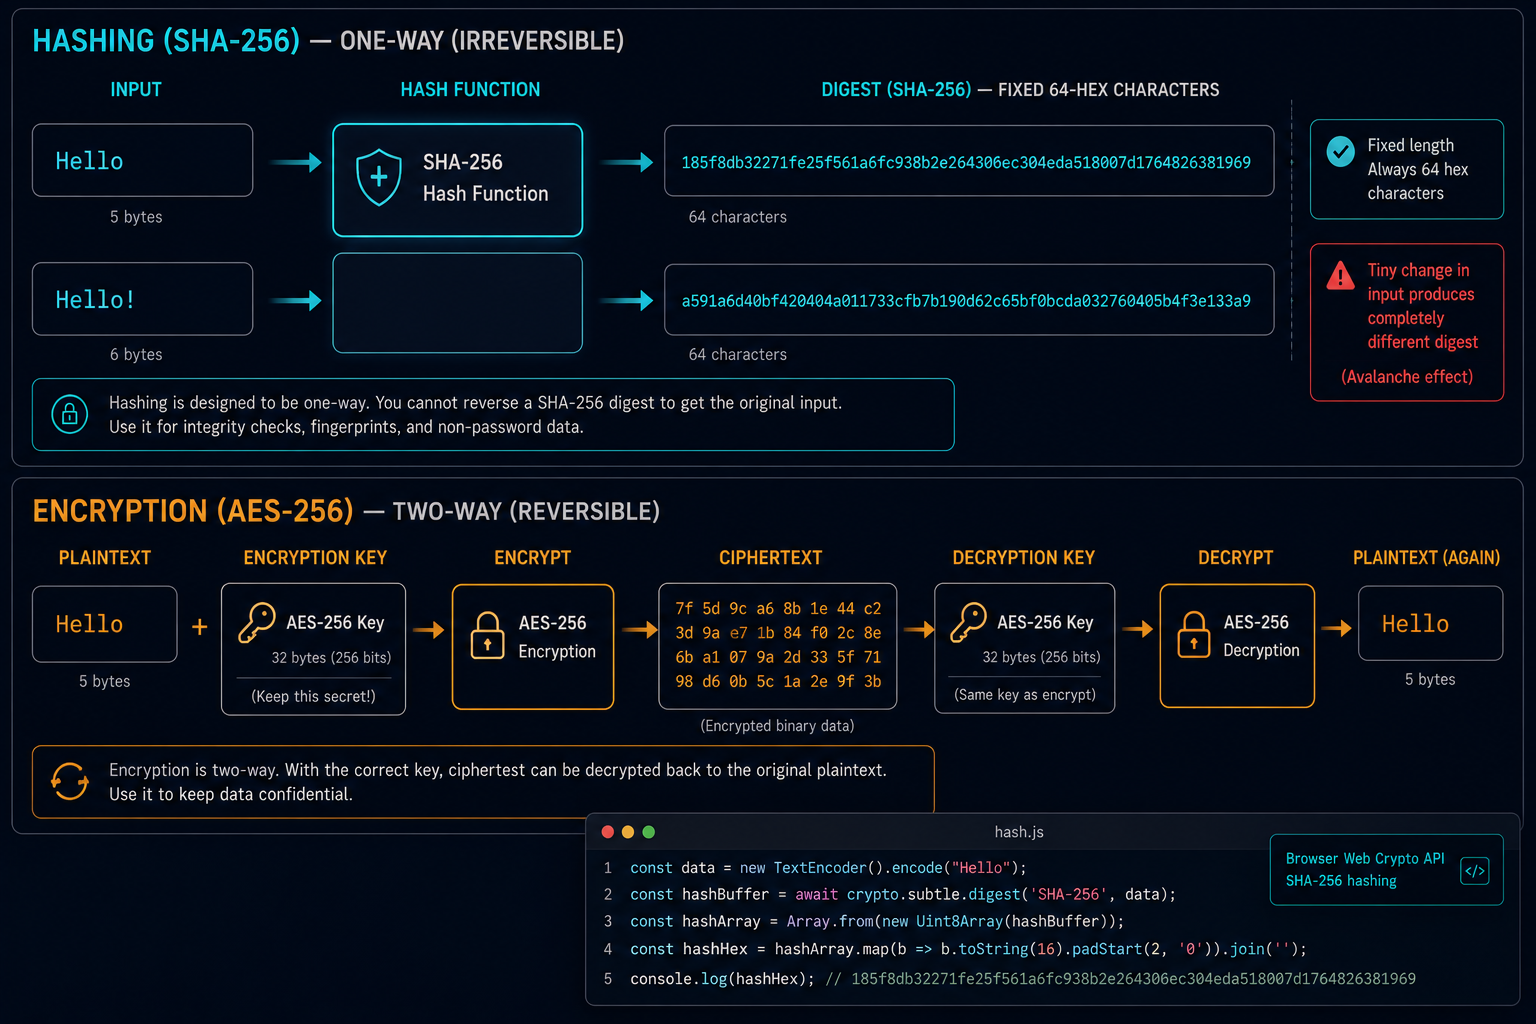Click the ENCRYPTION KEY column label

(x=315, y=558)
